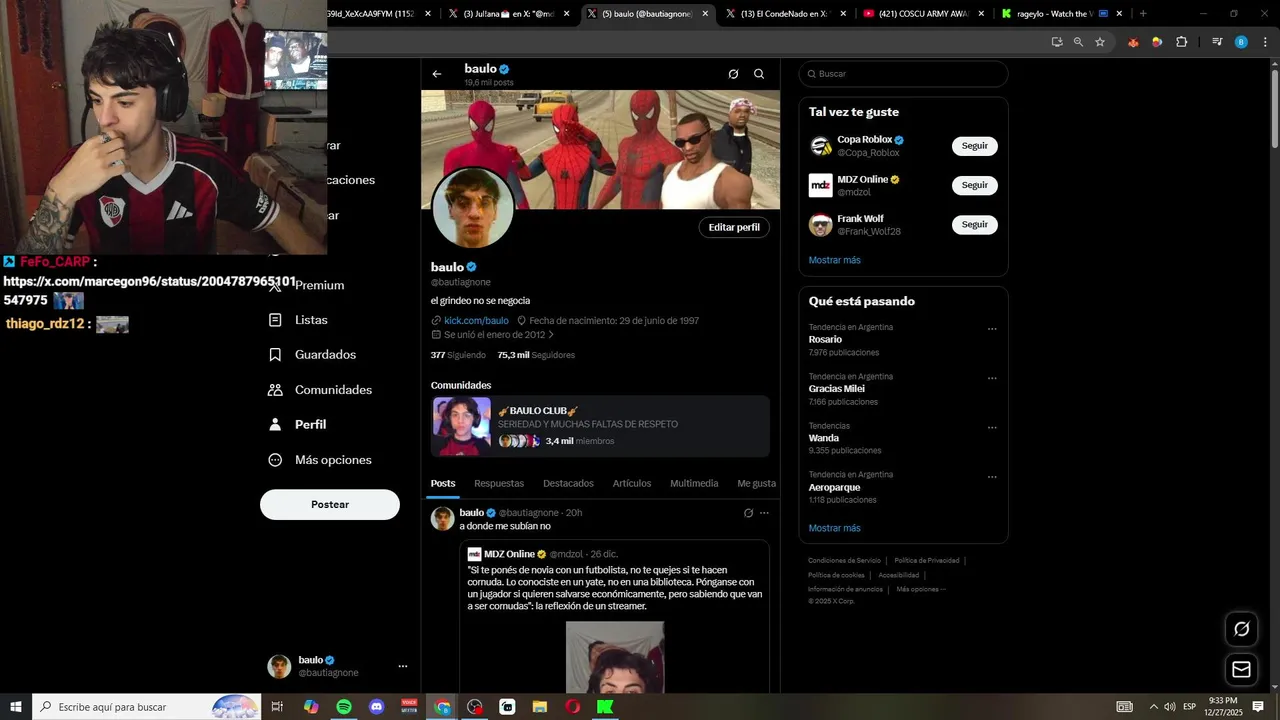Open File Explorer from the taskbar
The image size is (1280, 720).
pyautogui.click(x=539, y=707)
